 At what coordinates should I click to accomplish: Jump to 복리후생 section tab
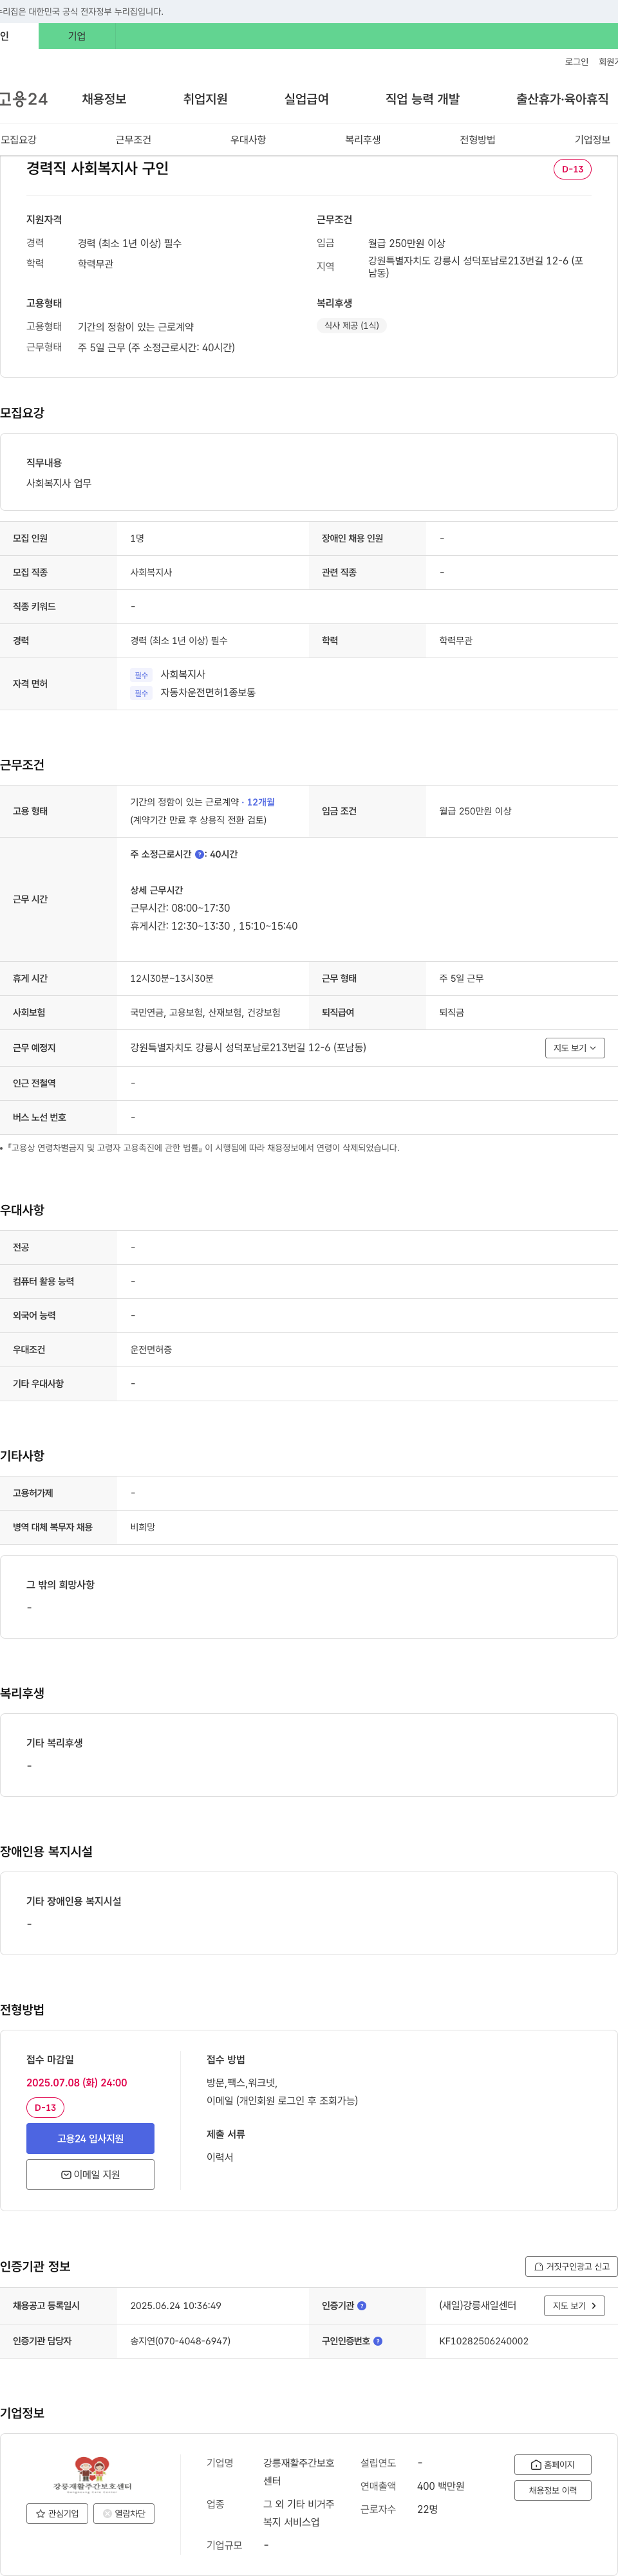363,140
